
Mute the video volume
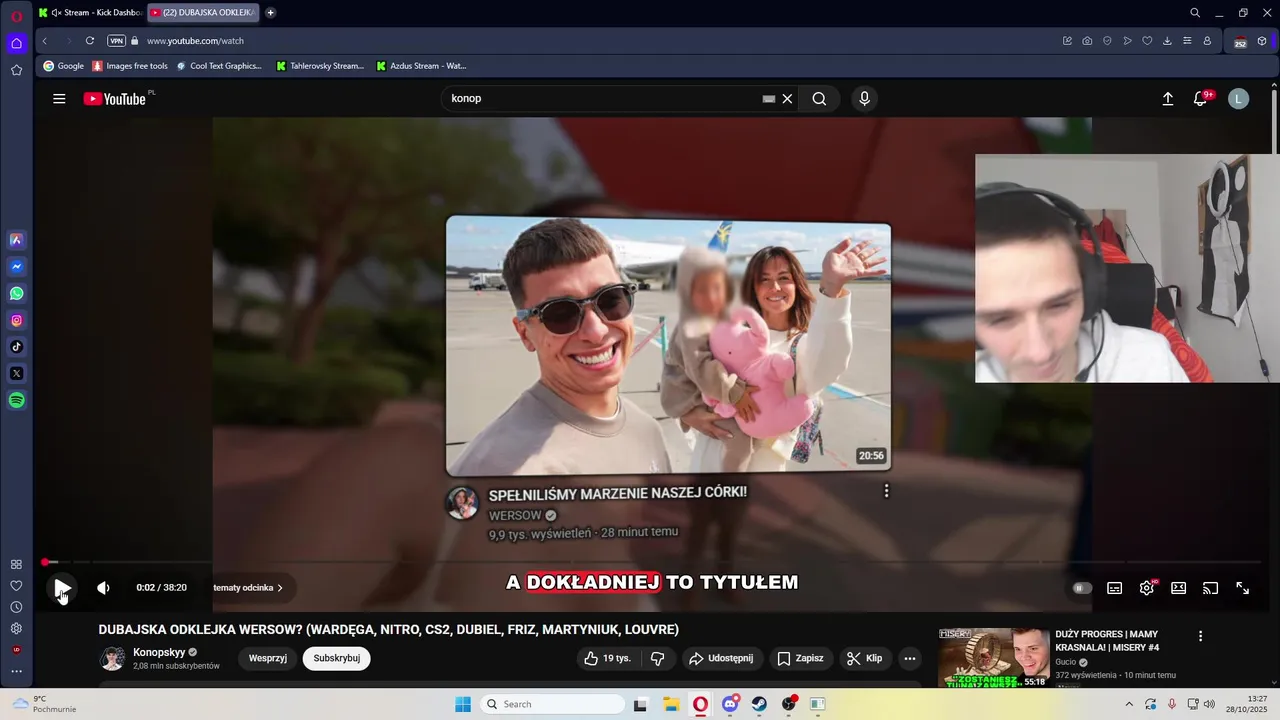click(103, 588)
